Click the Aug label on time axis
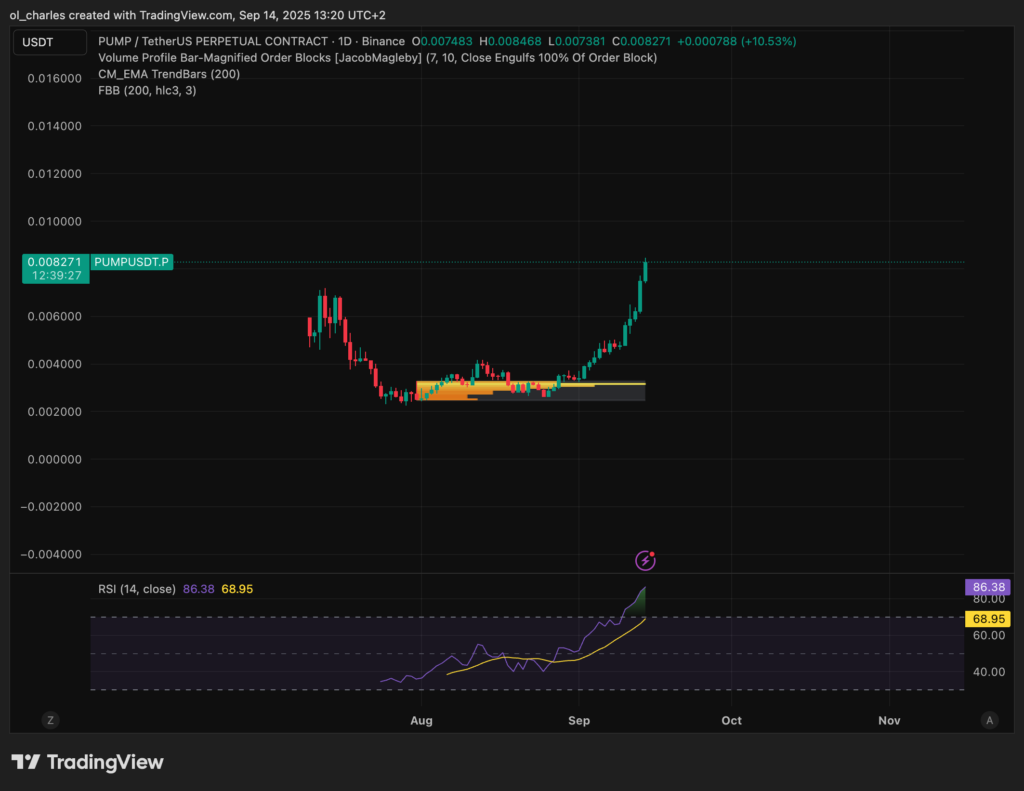The height and width of the screenshot is (791, 1024). pos(422,720)
